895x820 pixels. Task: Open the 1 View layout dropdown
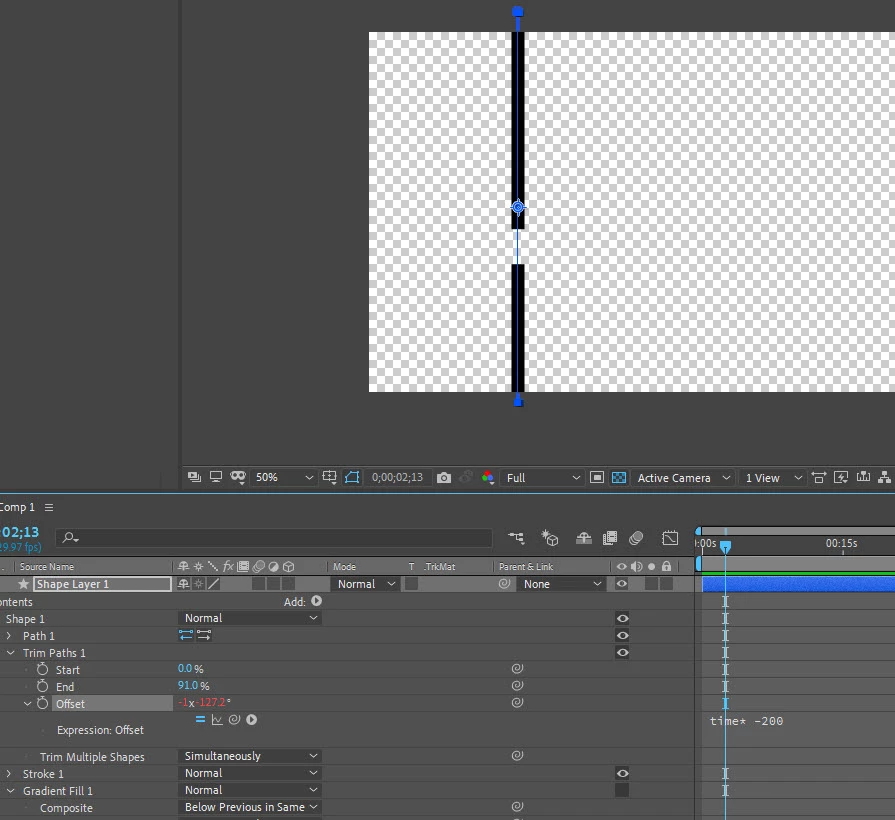coord(772,478)
